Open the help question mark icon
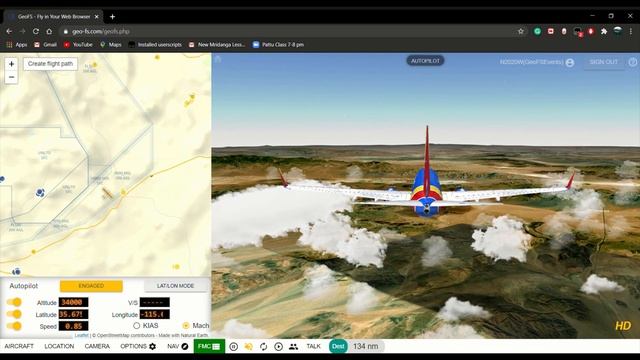The height and width of the screenshot is (360, 640). [x=633, y=62]
